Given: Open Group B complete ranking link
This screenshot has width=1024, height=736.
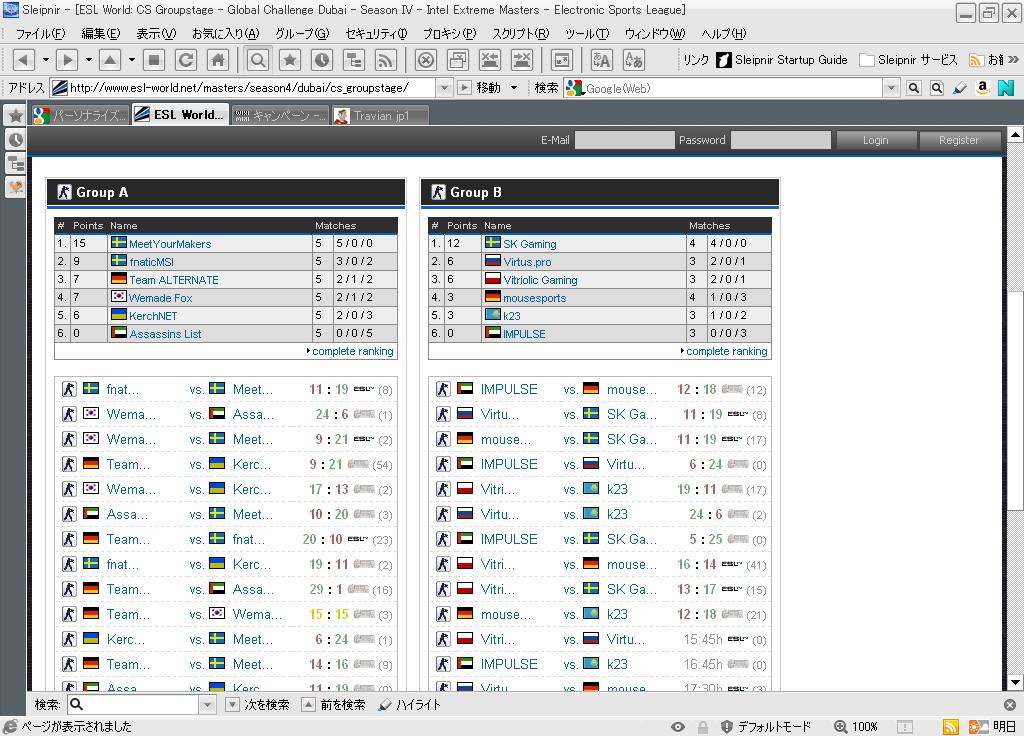Looking at the screenshot, I should [x=727, y=351].
